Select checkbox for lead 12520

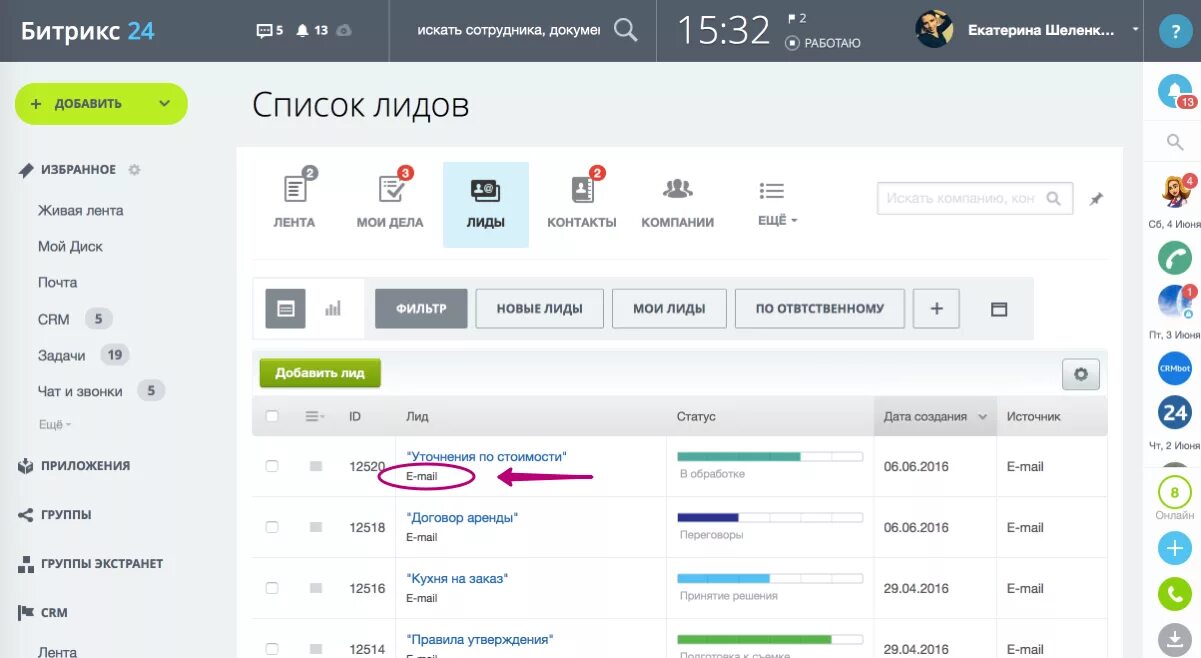(272, 466)
